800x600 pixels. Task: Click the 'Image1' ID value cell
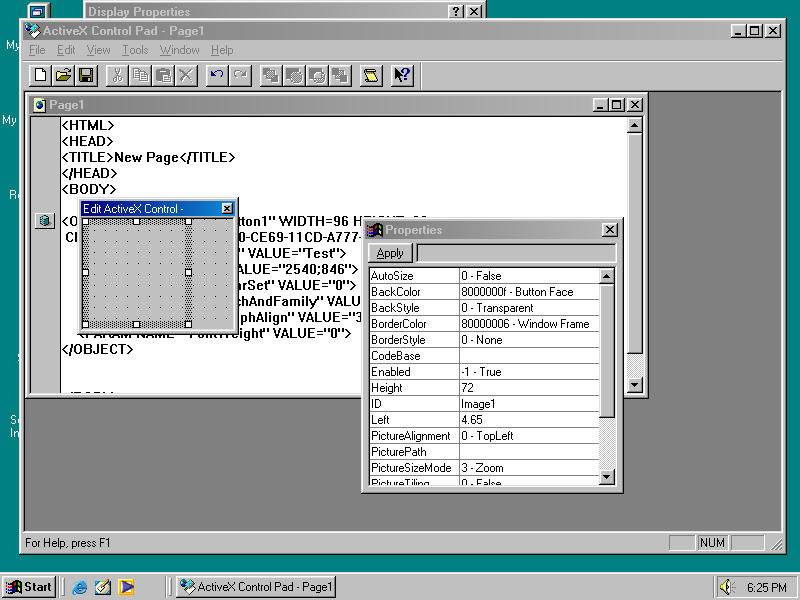coord(529,404)
